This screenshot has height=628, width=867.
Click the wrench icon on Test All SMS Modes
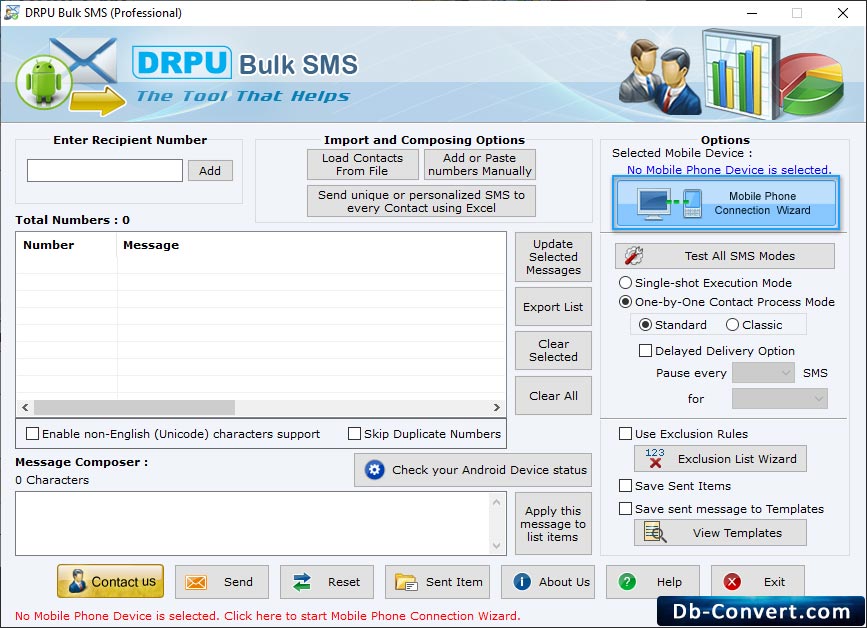634,255
